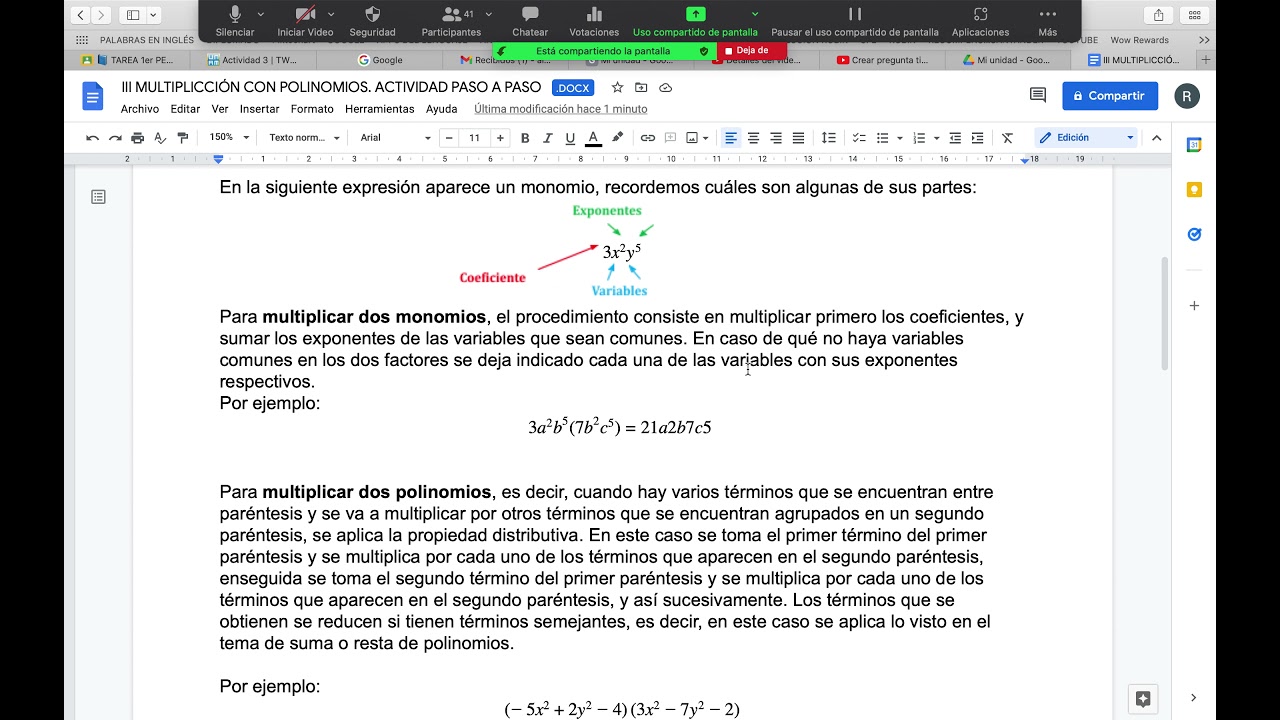
Task: Toggle underline formatting
Action: pyautogui.click(x=570, y=138)
